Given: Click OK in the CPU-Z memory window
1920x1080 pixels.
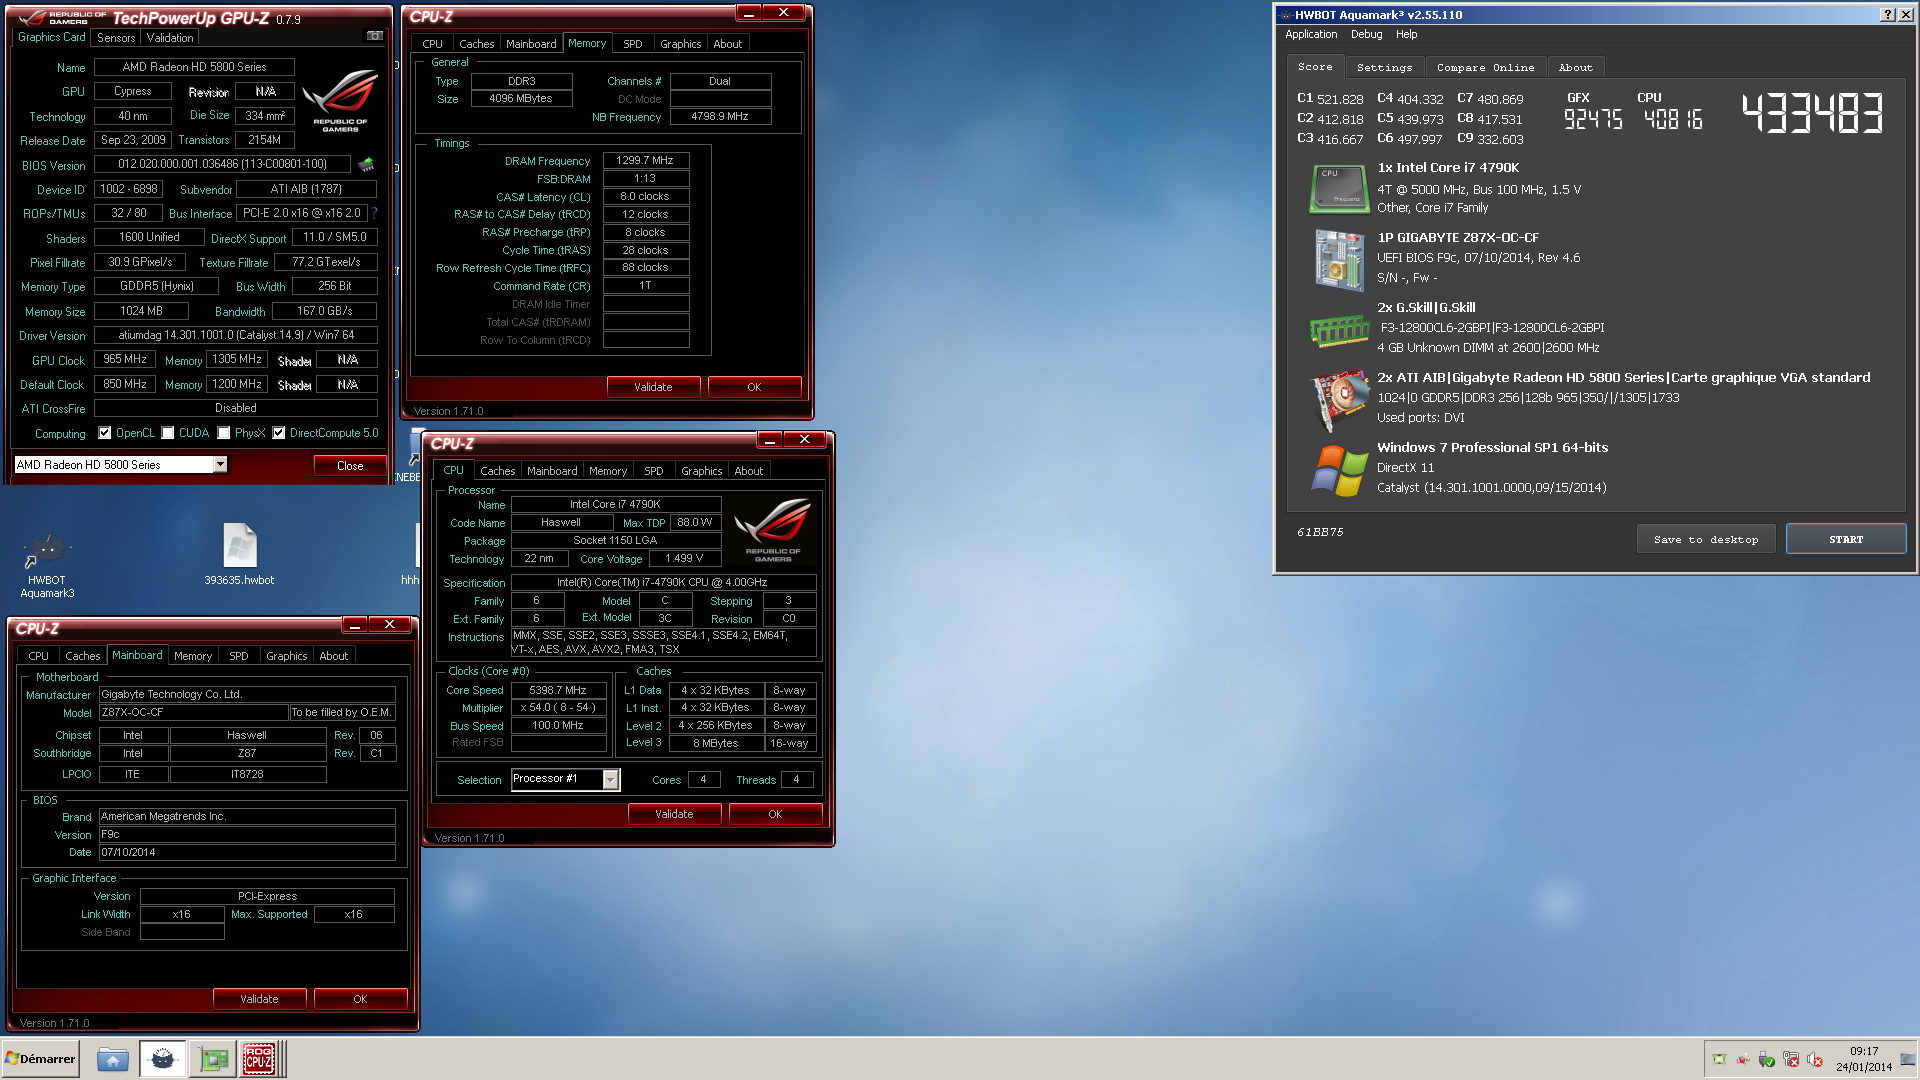Looking at the screenshot, I should pos(754,387).
